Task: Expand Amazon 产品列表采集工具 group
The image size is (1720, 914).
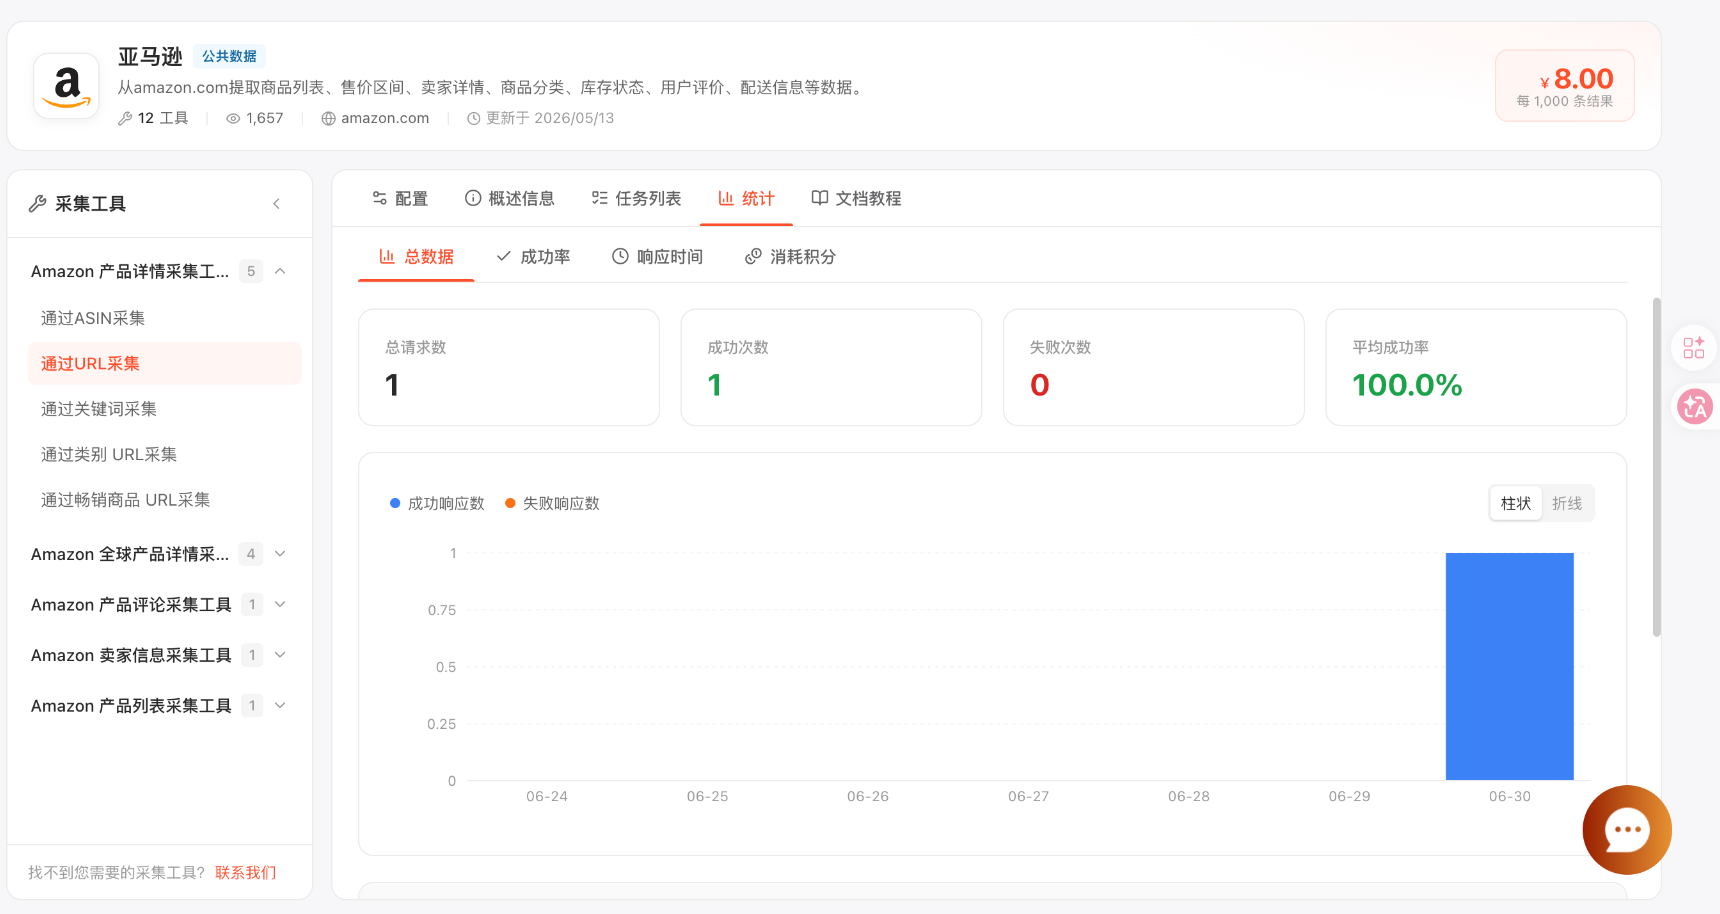Action: (x=280, y=705)
